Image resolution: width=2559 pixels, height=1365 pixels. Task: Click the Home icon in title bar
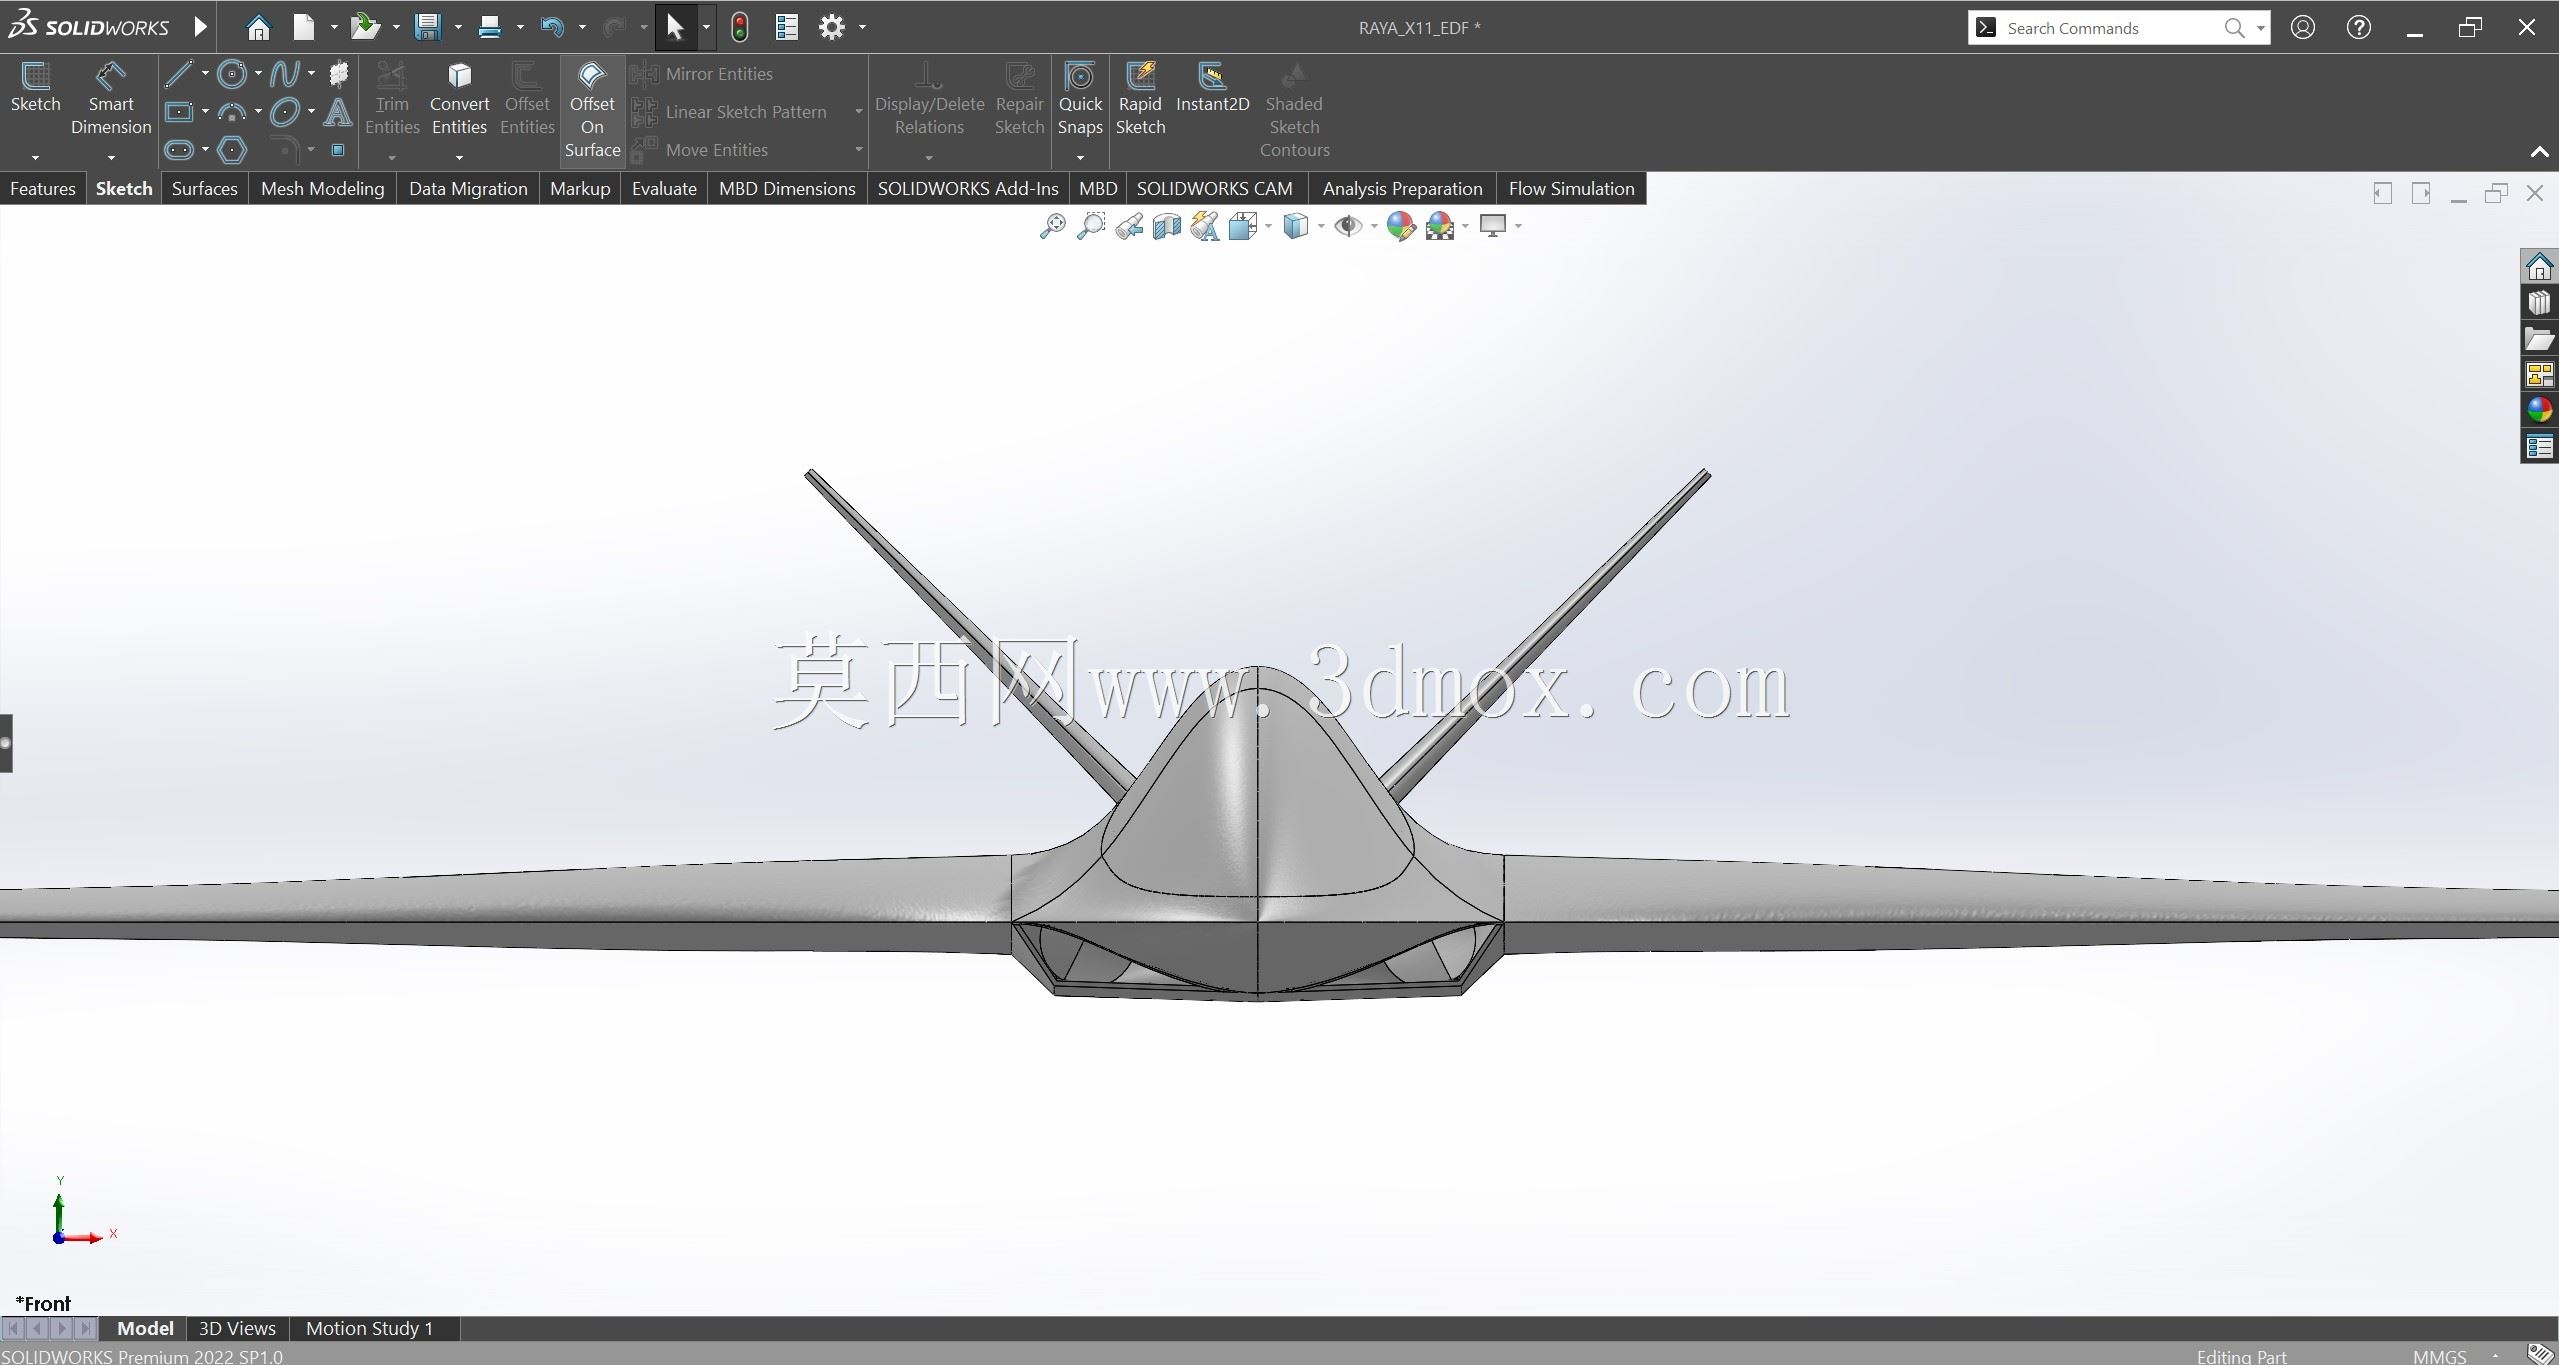coord(258,27)
